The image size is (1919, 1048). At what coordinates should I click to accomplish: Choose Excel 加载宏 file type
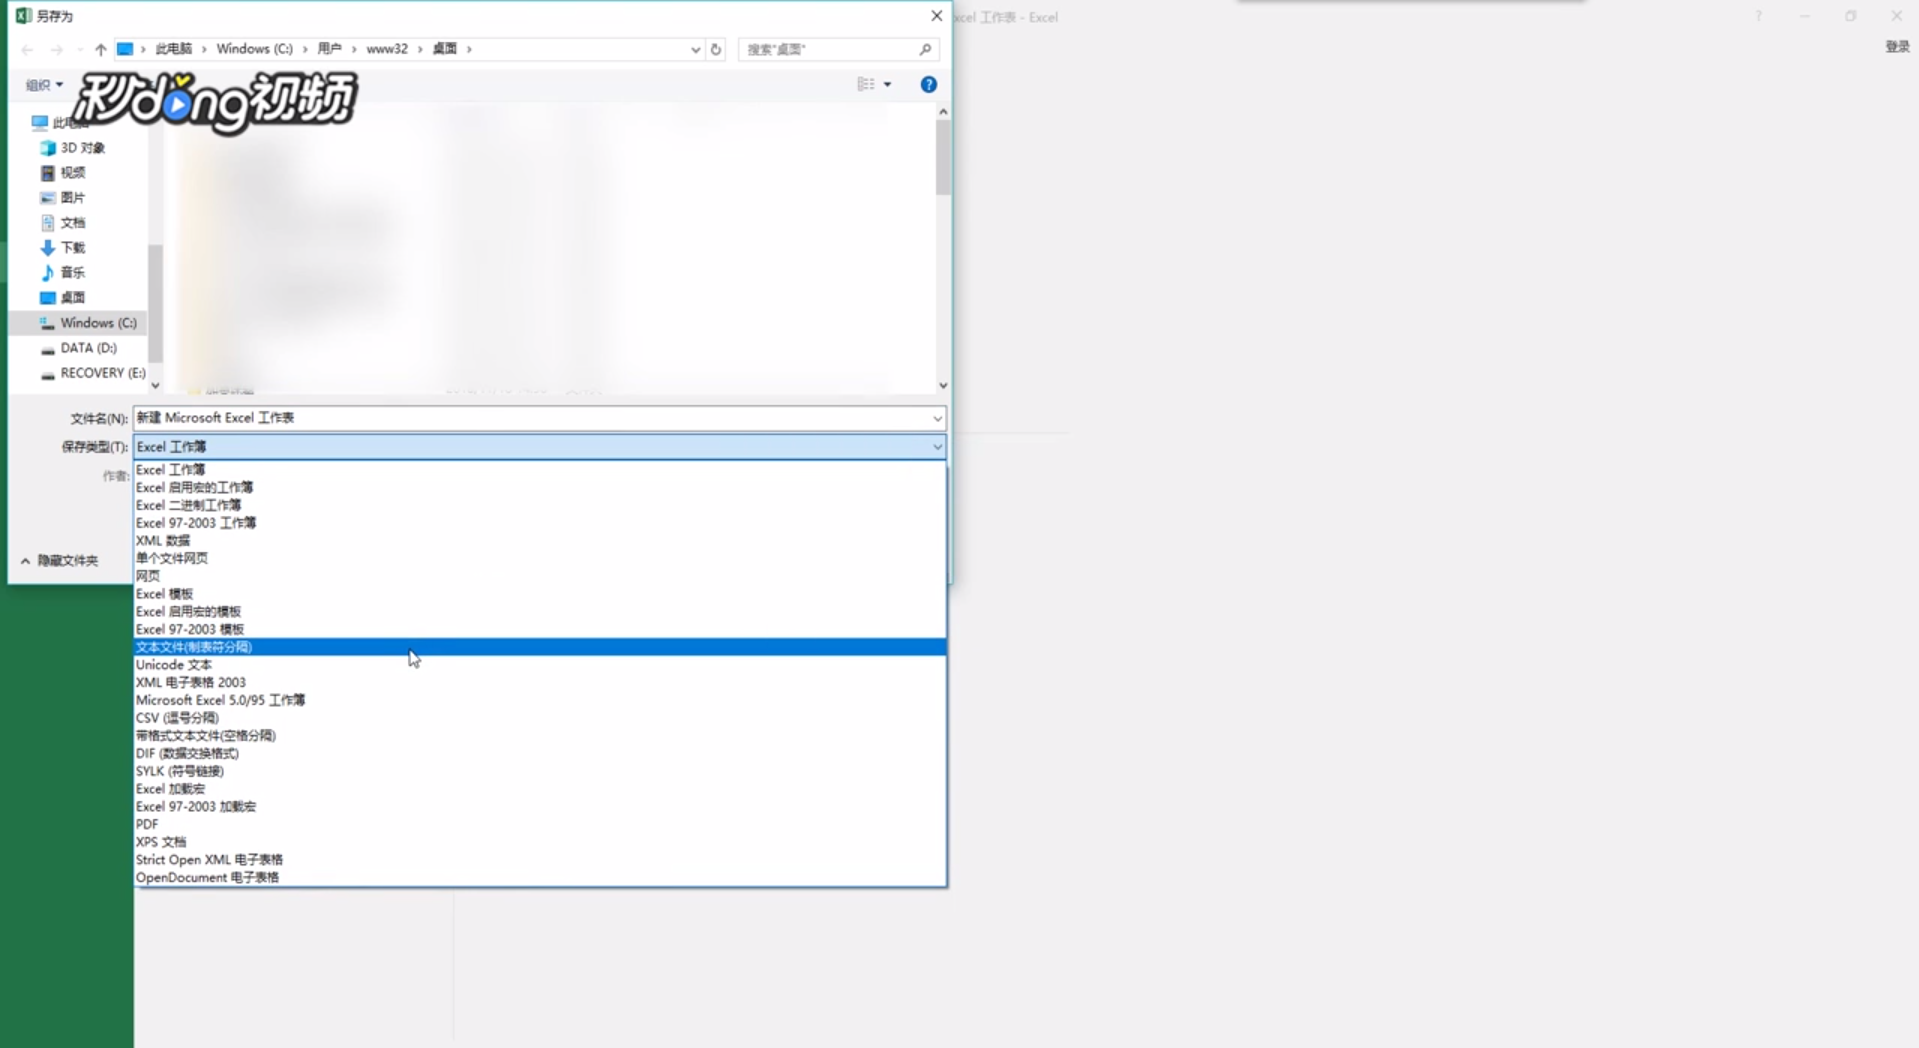(540, 789)
